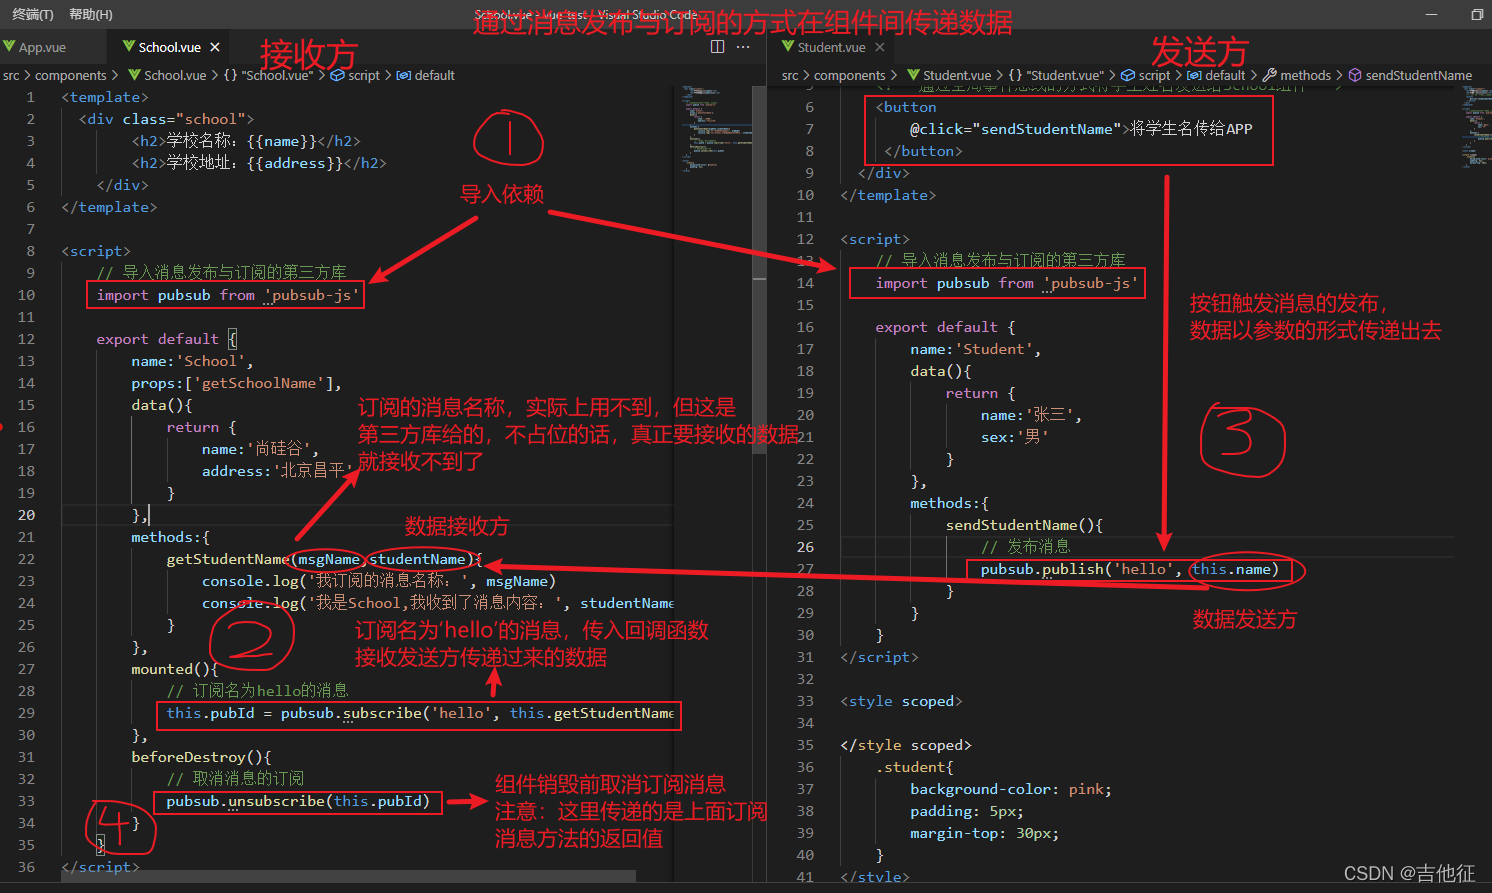Click the '<style scoped>' line in Student.vue
This screenshot has width=1492, height=893.
coord(901,701)
